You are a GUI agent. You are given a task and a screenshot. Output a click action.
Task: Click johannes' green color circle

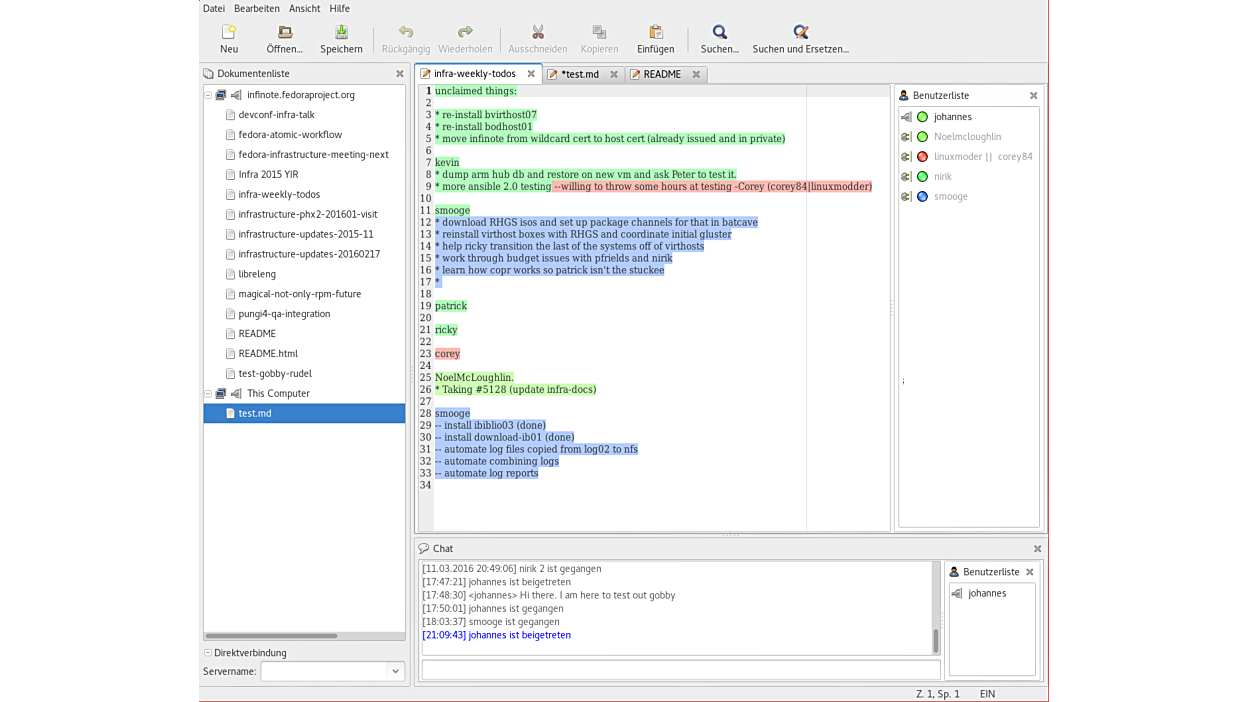click(923, 117)
